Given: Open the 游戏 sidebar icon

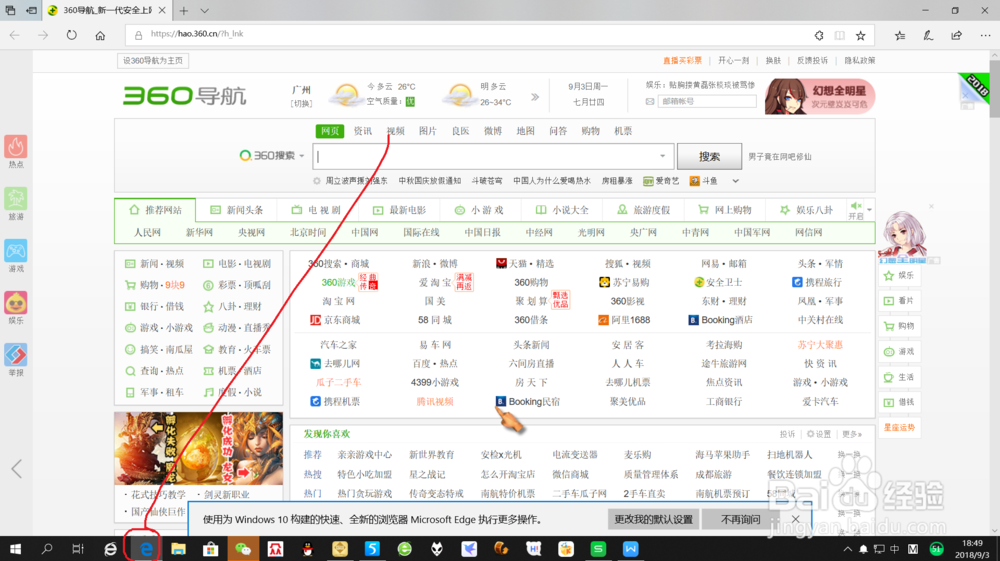Looking at the screenshot, I should (x=16, y=256).
